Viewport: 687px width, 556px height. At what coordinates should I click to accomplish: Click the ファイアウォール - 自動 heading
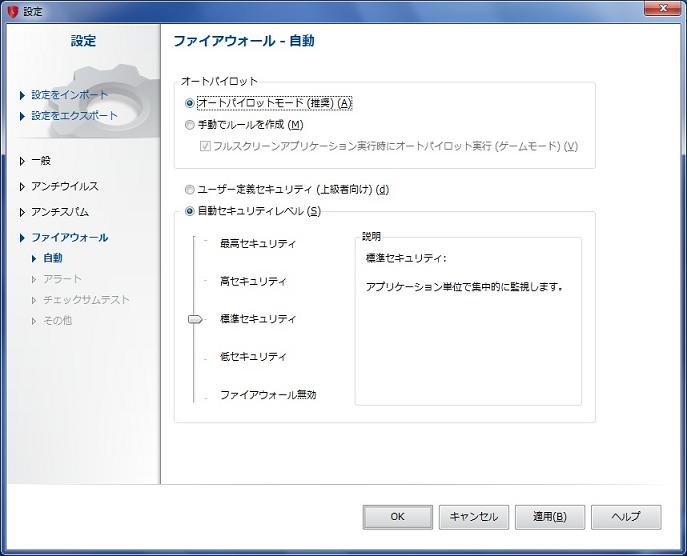[x=244, y=41]
